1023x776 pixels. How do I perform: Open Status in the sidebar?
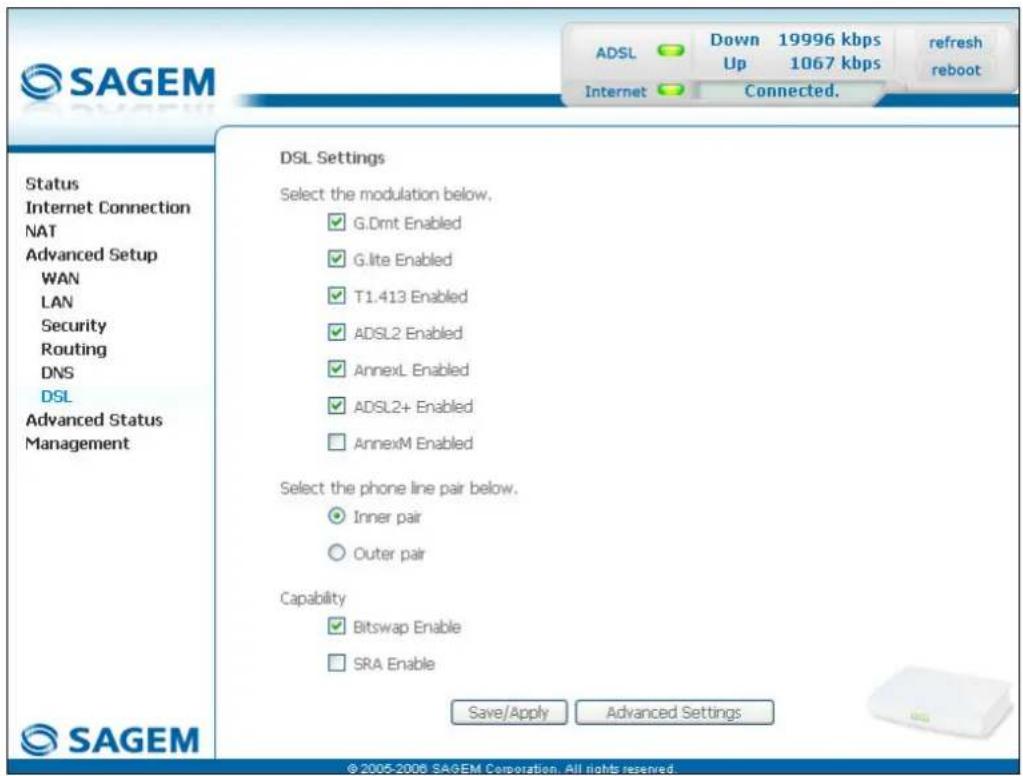click(x=52, y=184)
